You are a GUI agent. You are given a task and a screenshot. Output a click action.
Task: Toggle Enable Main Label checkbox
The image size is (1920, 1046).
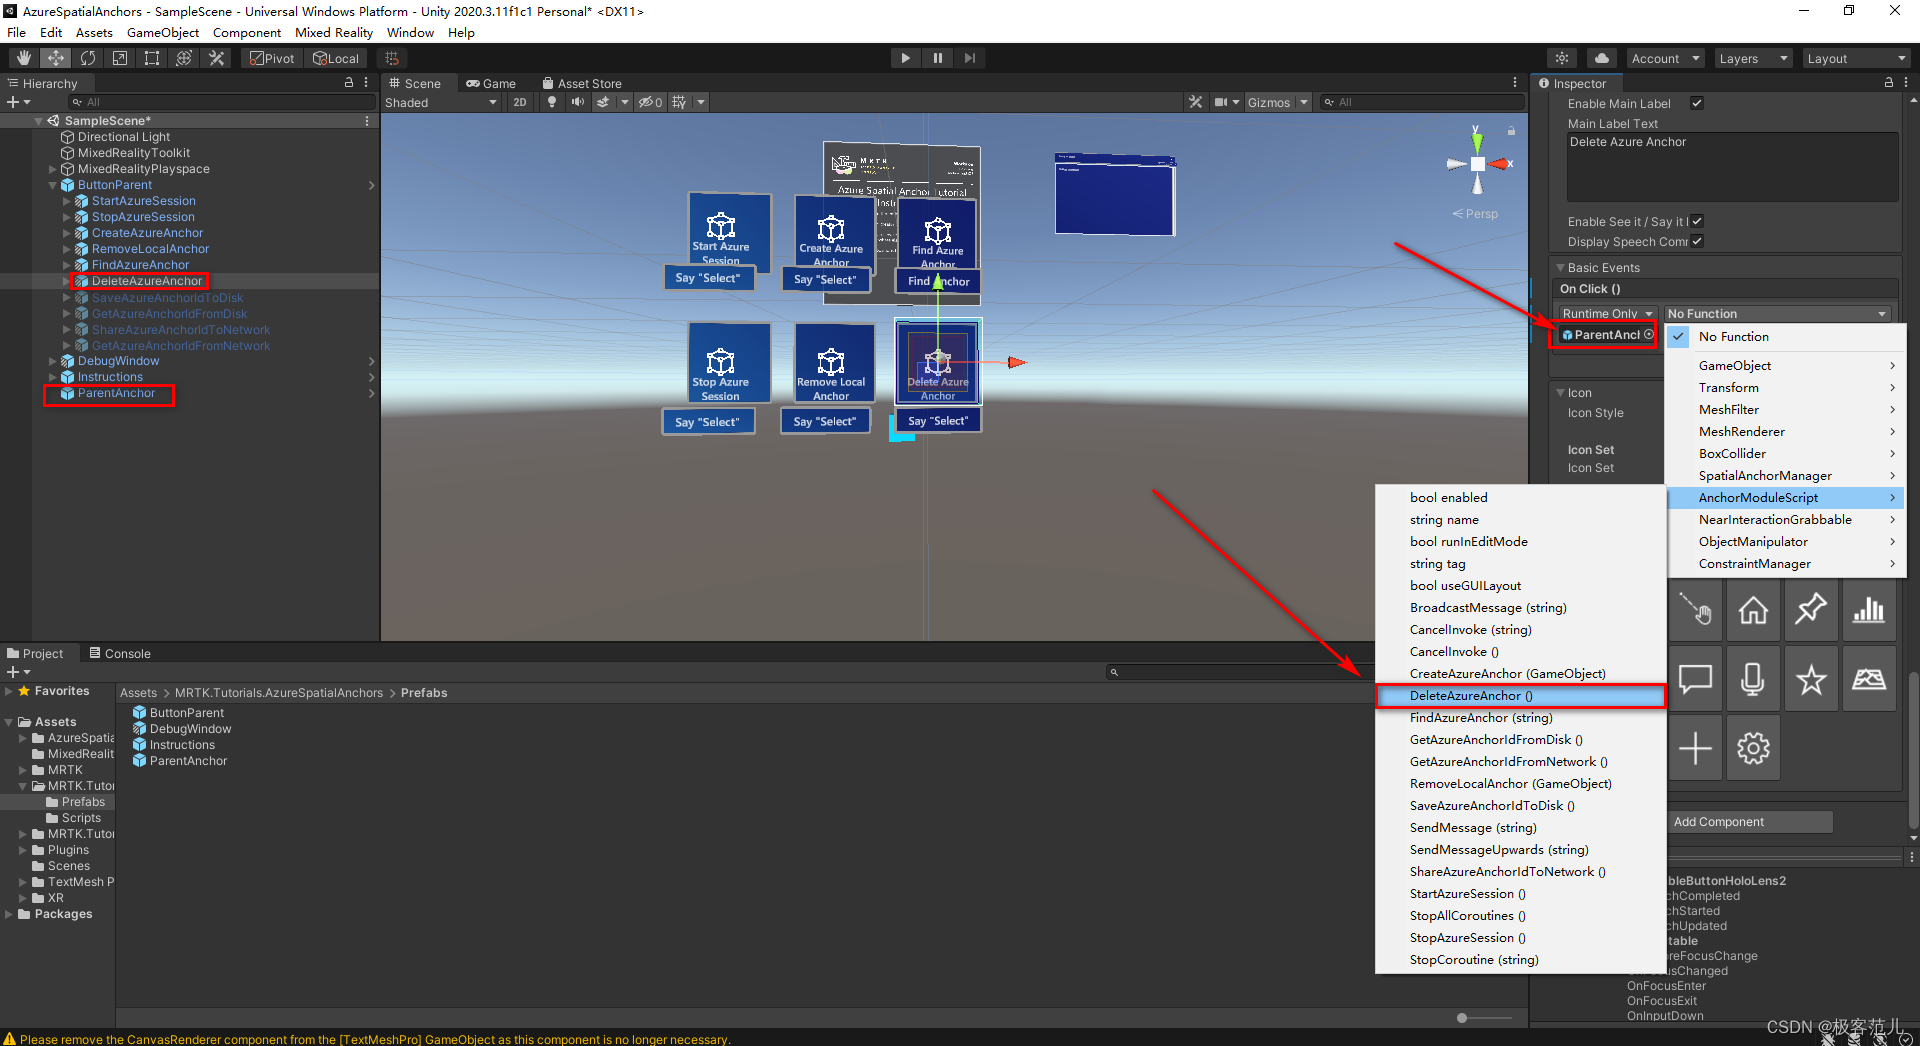[1697, 103]
